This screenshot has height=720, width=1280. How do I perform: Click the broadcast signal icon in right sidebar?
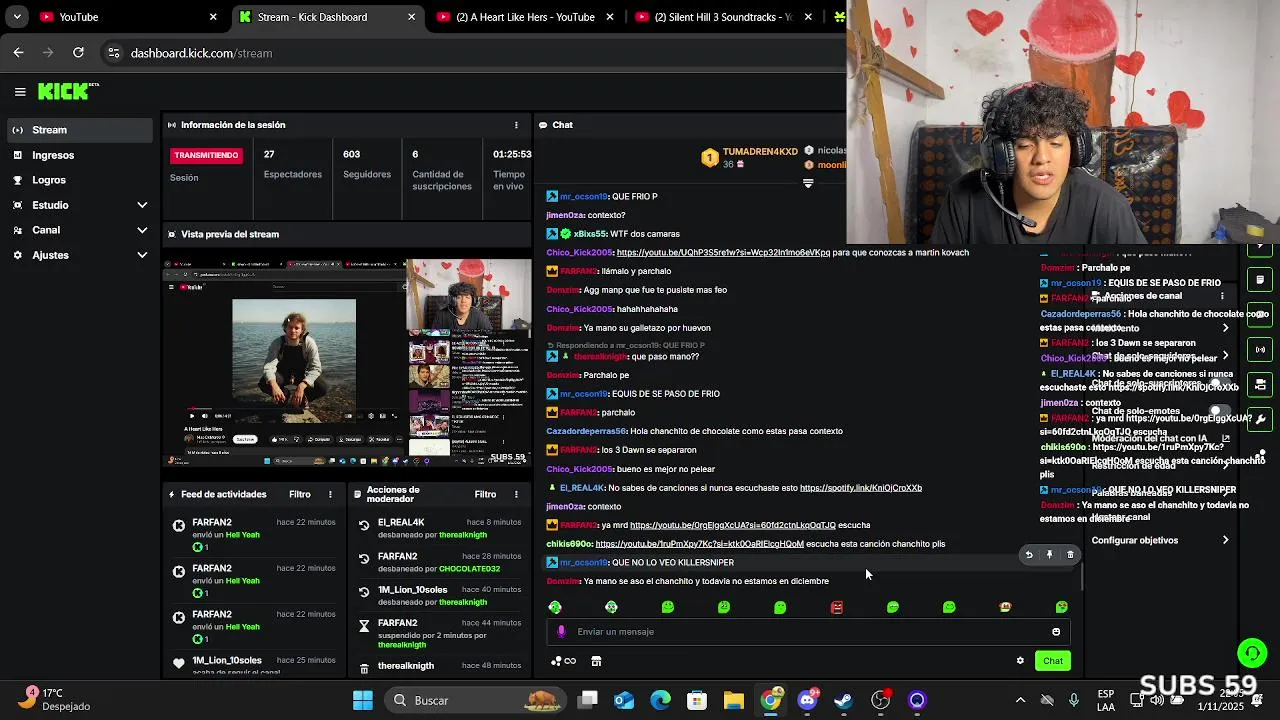(x=1260, y=350)
